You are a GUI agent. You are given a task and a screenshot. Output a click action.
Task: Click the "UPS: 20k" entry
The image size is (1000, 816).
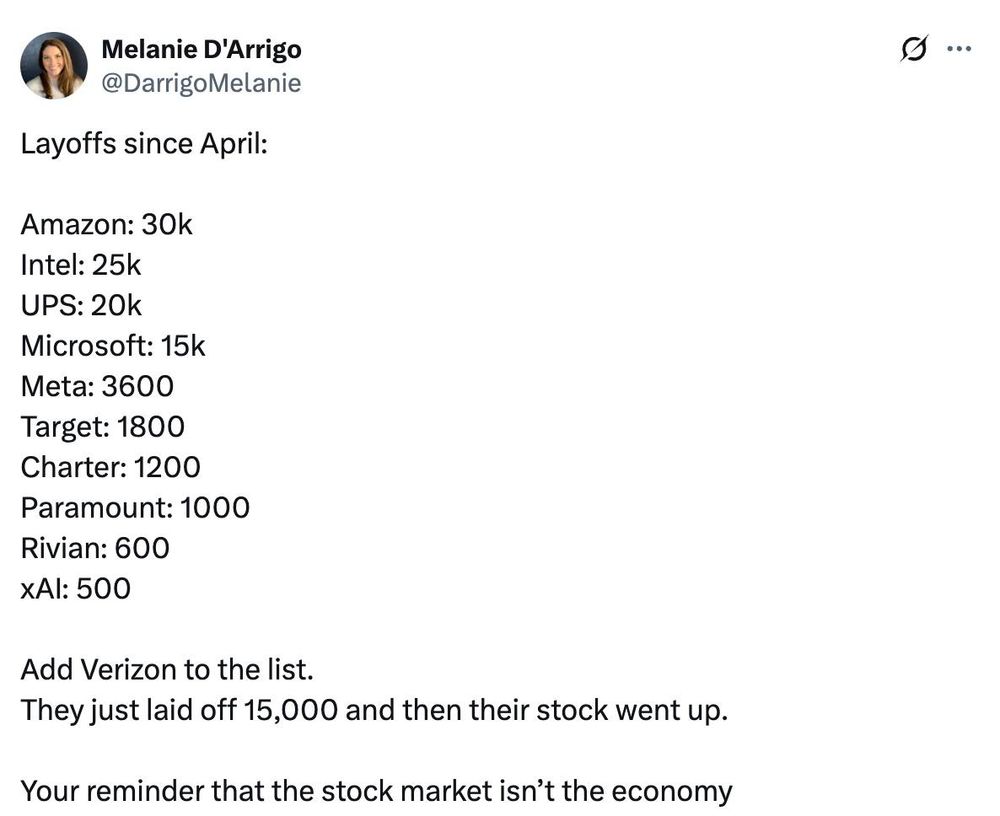pos(81,305)
